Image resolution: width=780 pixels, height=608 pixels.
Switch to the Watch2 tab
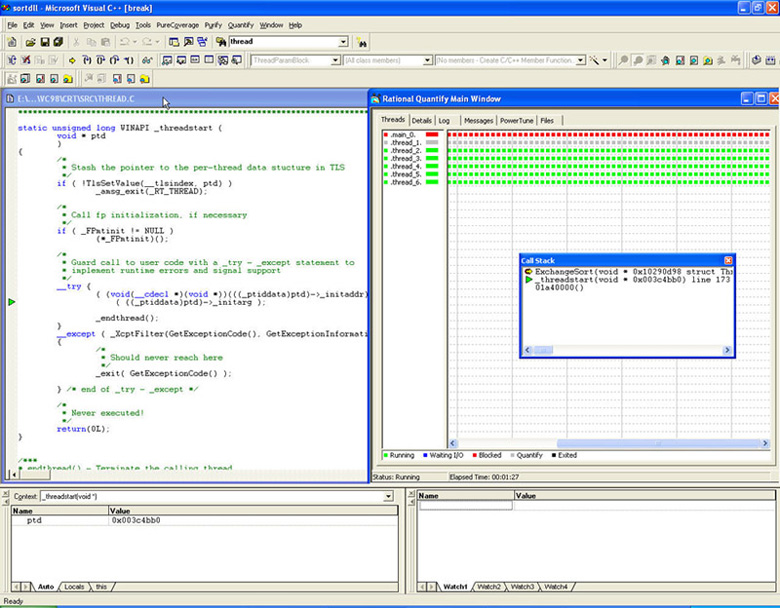488,586
